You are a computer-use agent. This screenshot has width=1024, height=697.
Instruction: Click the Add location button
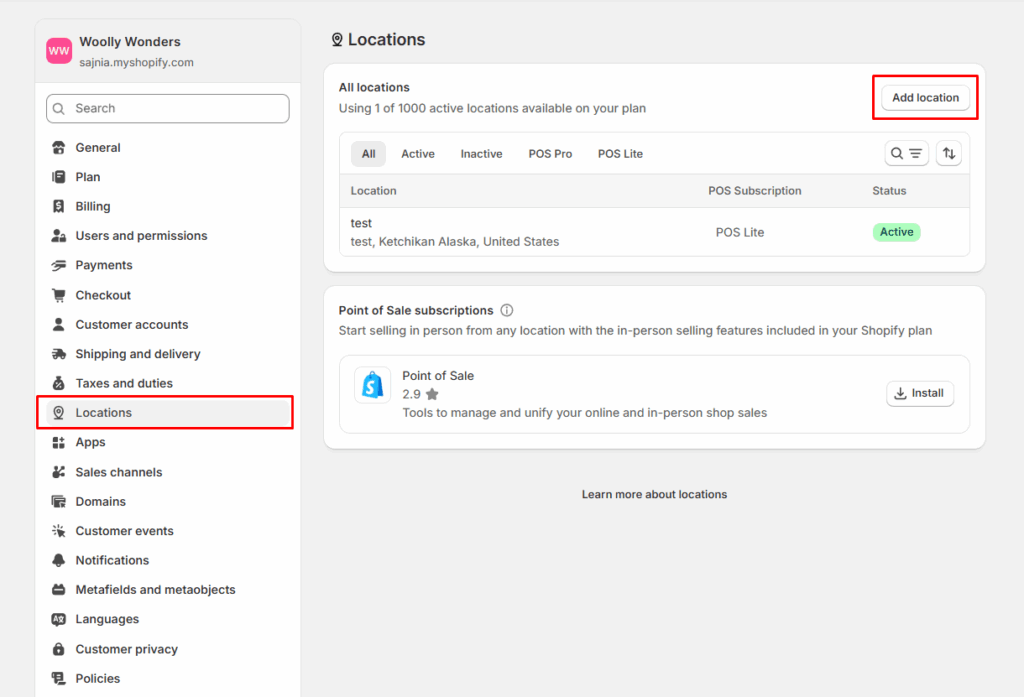(925, 98)
